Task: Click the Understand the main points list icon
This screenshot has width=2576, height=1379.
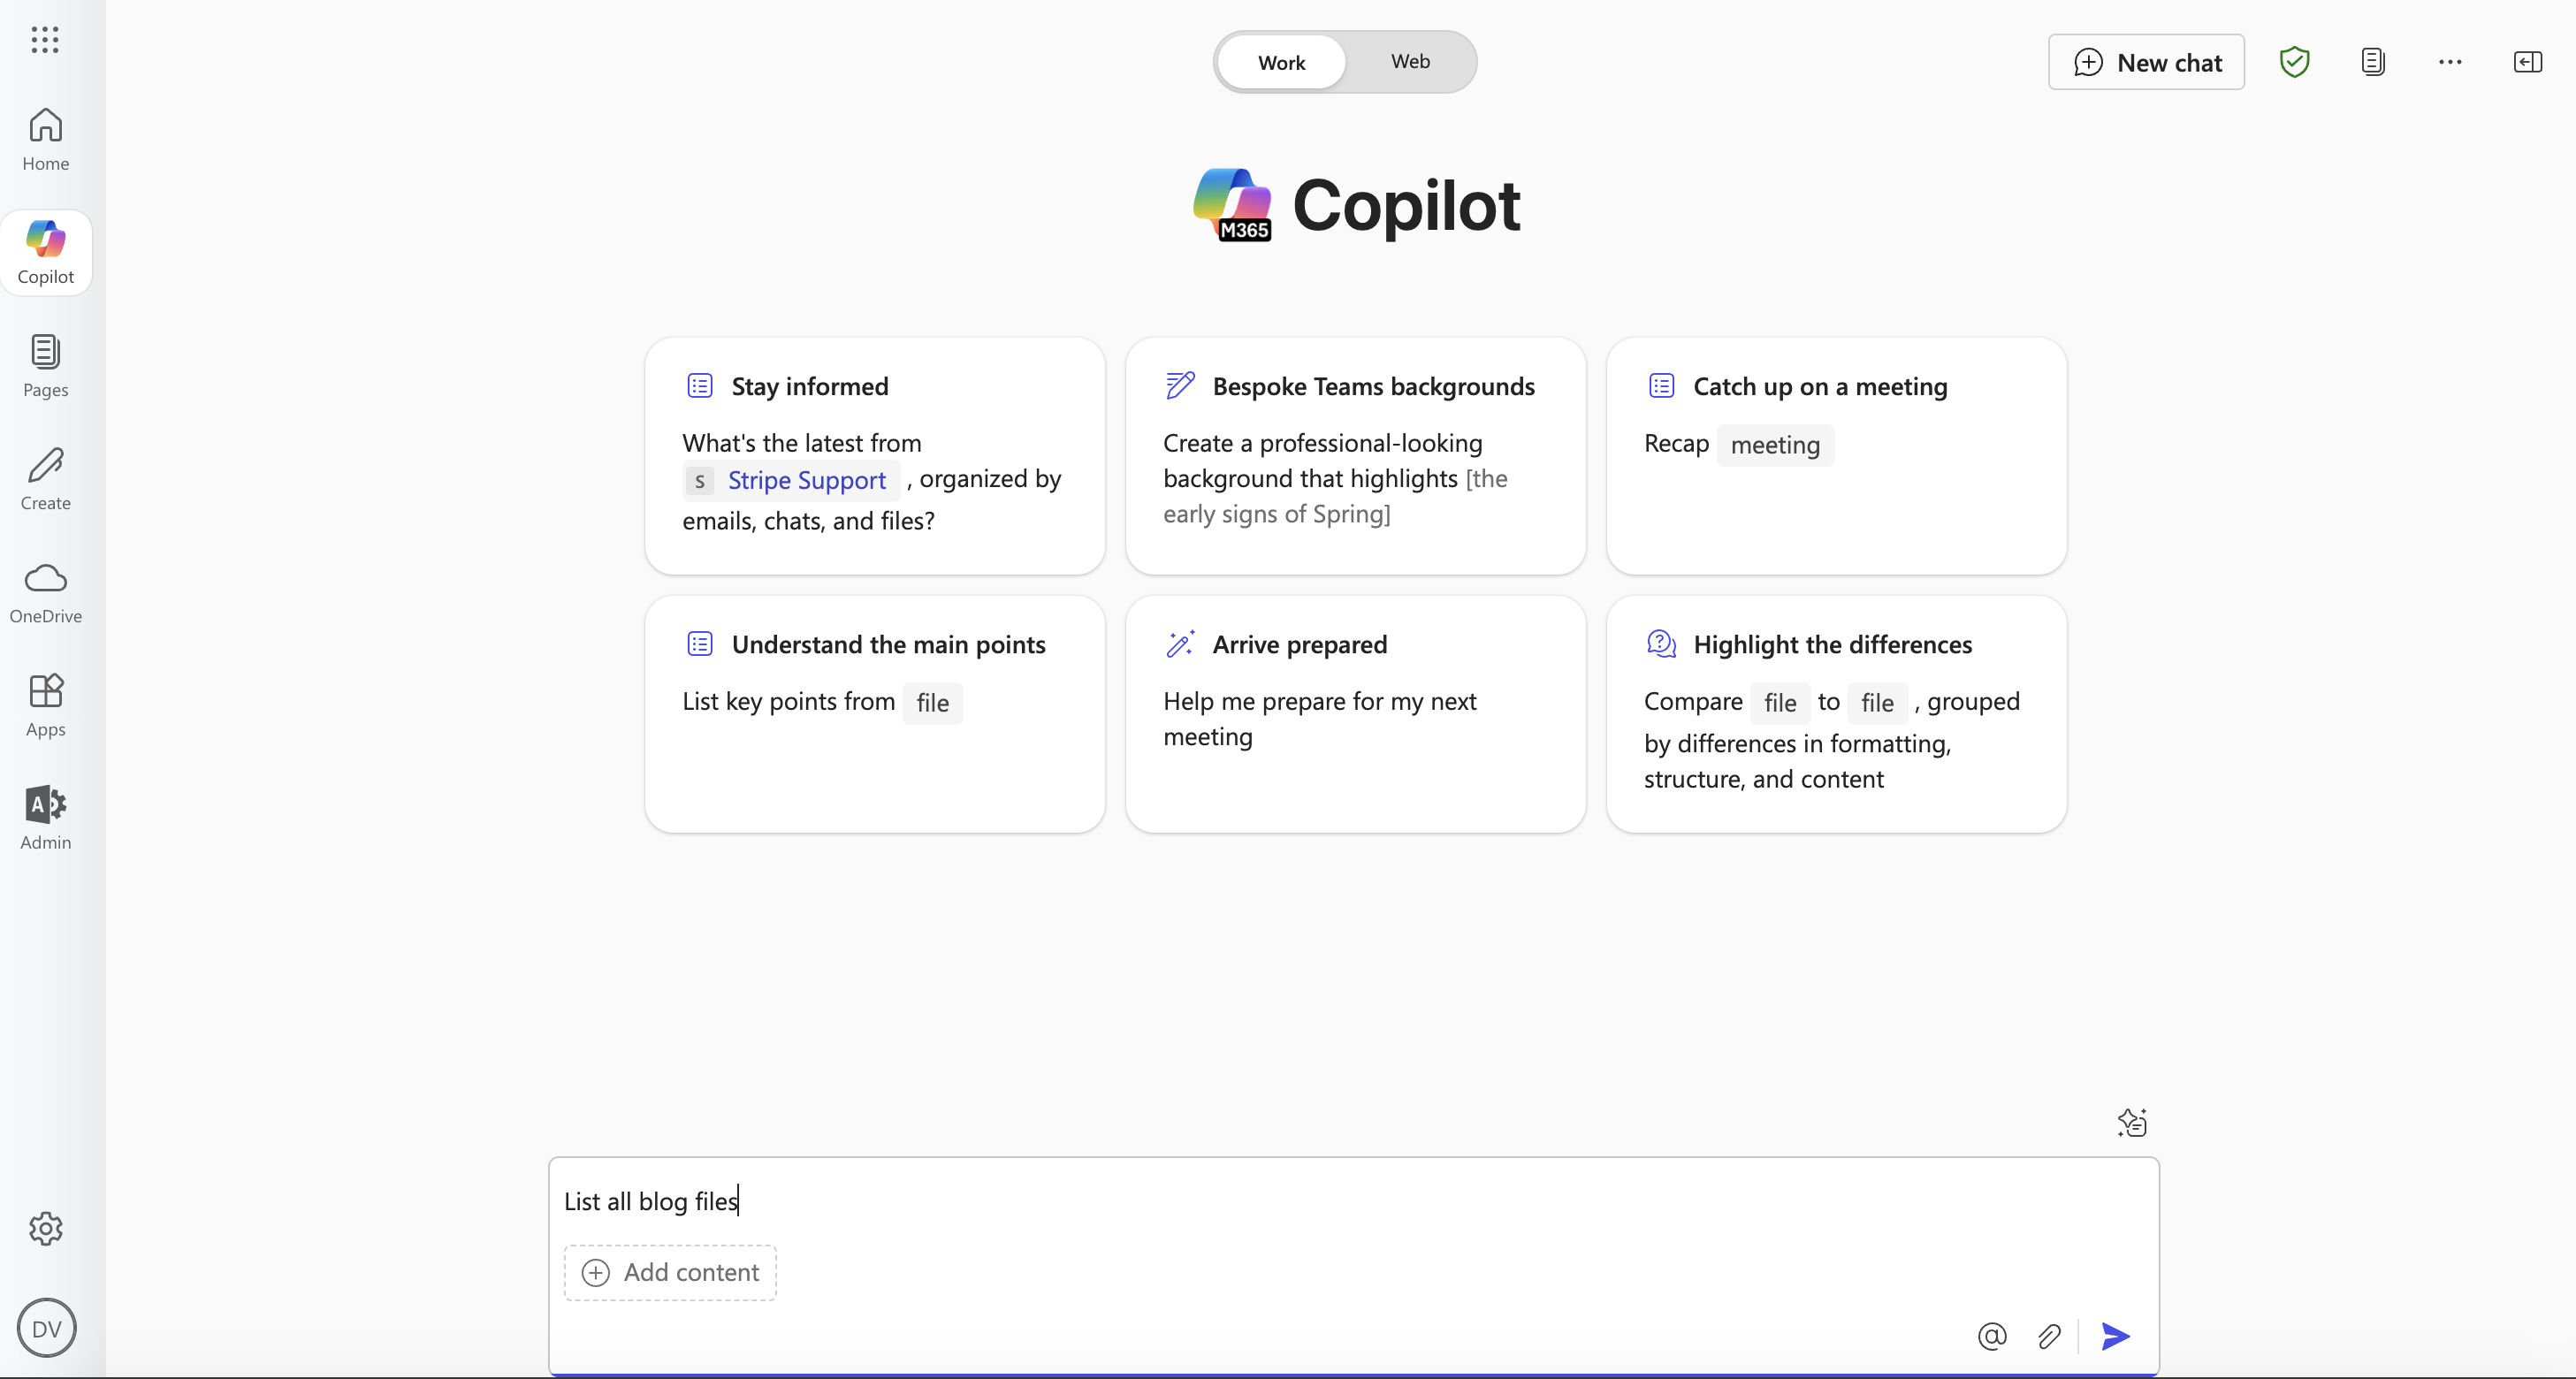Action: point(700,644)
